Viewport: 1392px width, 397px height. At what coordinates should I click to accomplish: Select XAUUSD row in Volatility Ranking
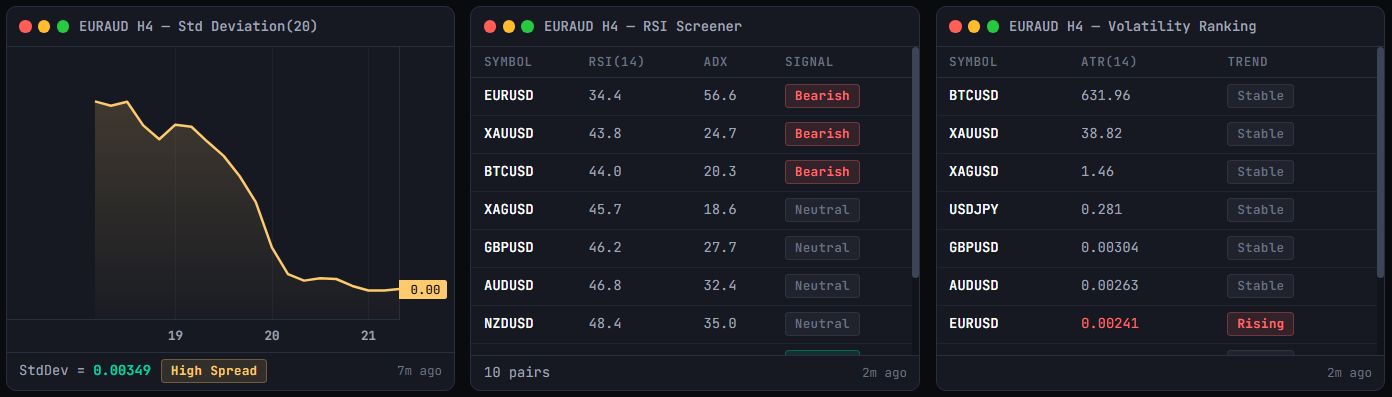pos(1156,134)
